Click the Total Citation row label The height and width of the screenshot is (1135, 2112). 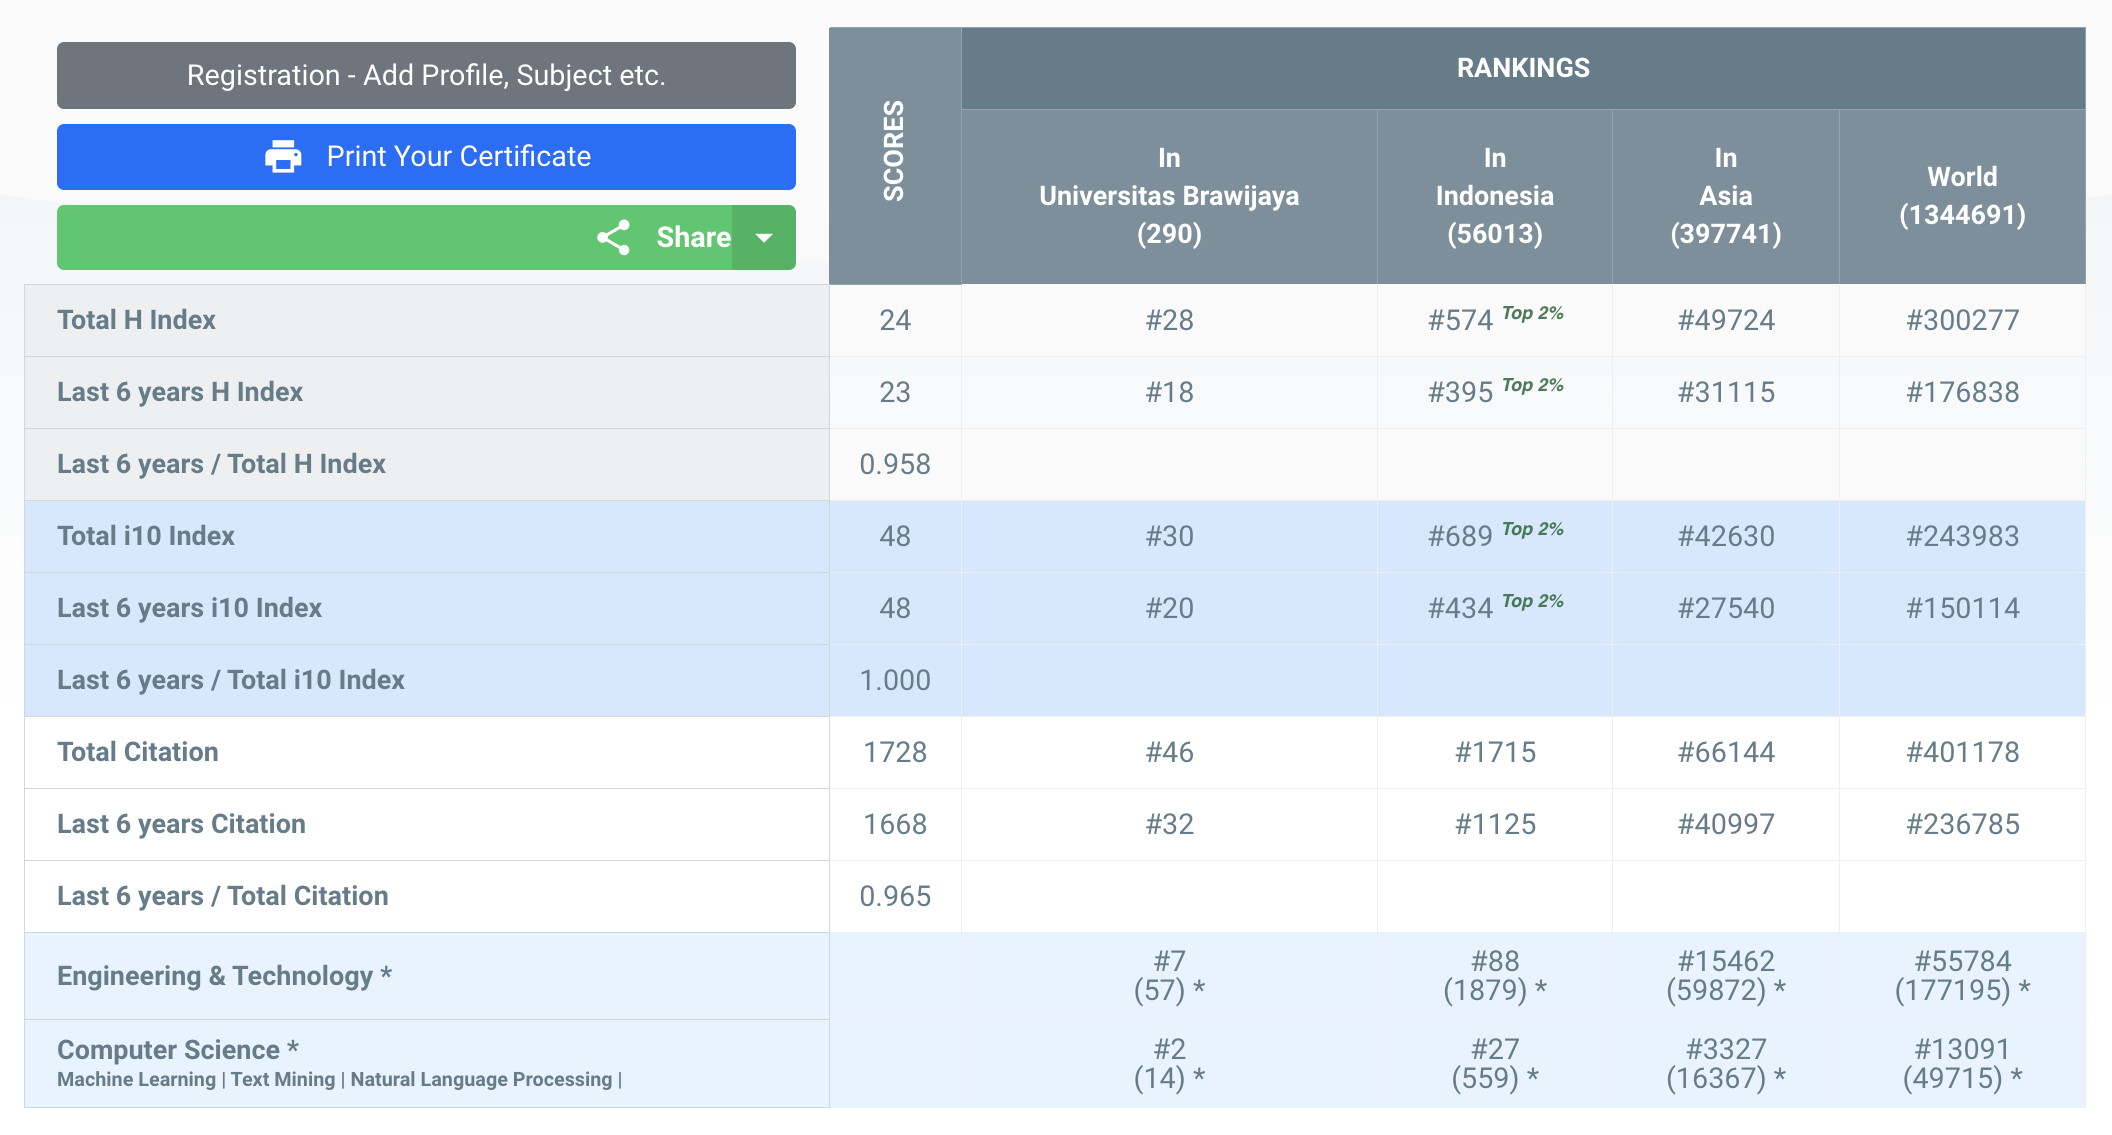coord(138,752)
